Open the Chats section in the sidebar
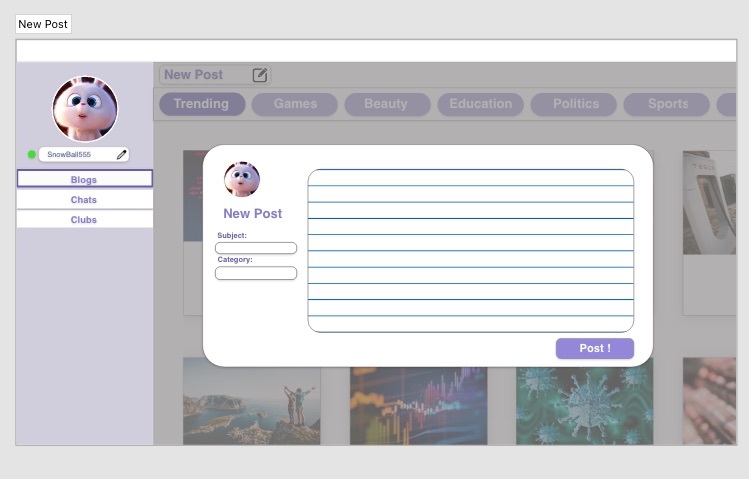 (85, 200)
